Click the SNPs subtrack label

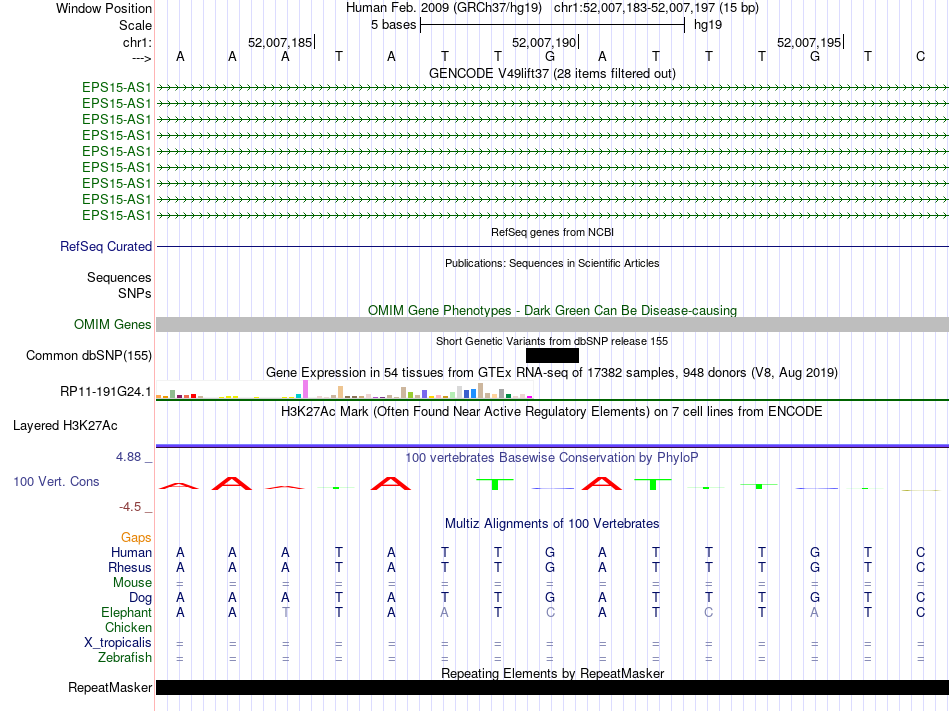point(135,293)
